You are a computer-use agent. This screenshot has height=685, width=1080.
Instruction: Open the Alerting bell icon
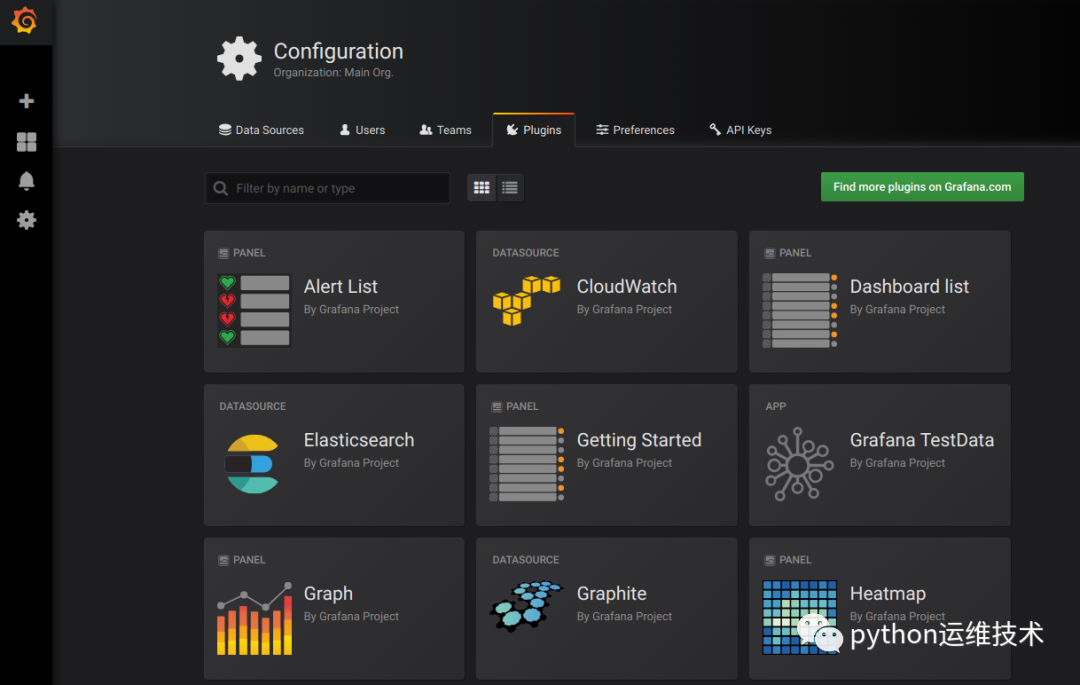[26, 180]
